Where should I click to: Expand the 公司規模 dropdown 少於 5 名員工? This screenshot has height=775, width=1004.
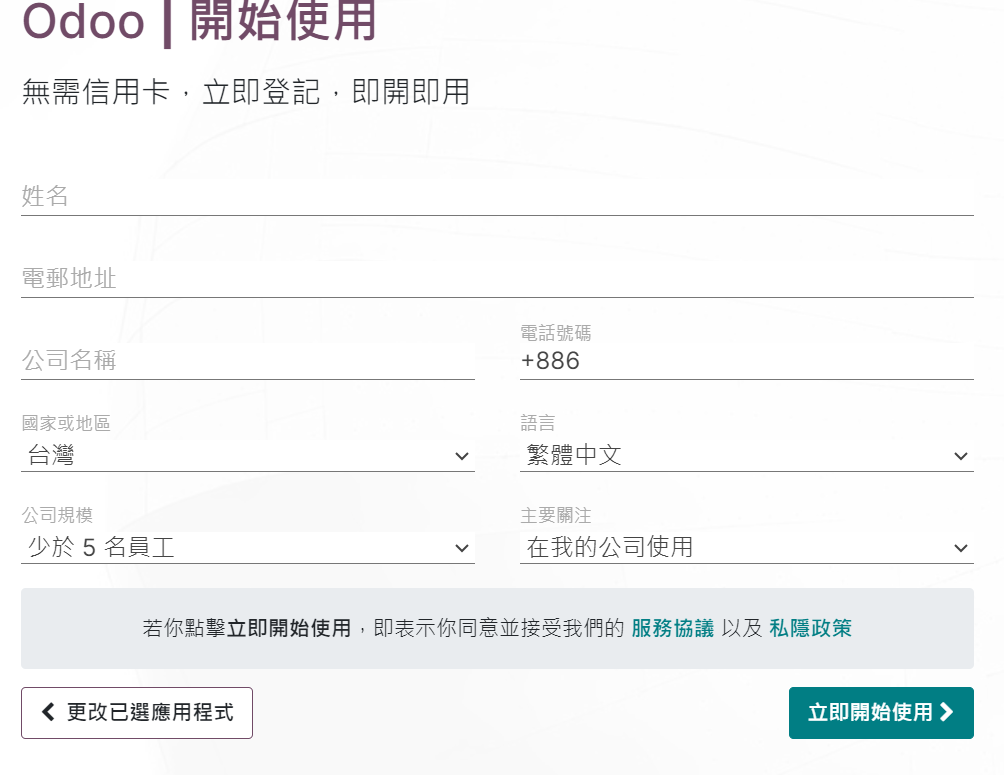[248, 548]
